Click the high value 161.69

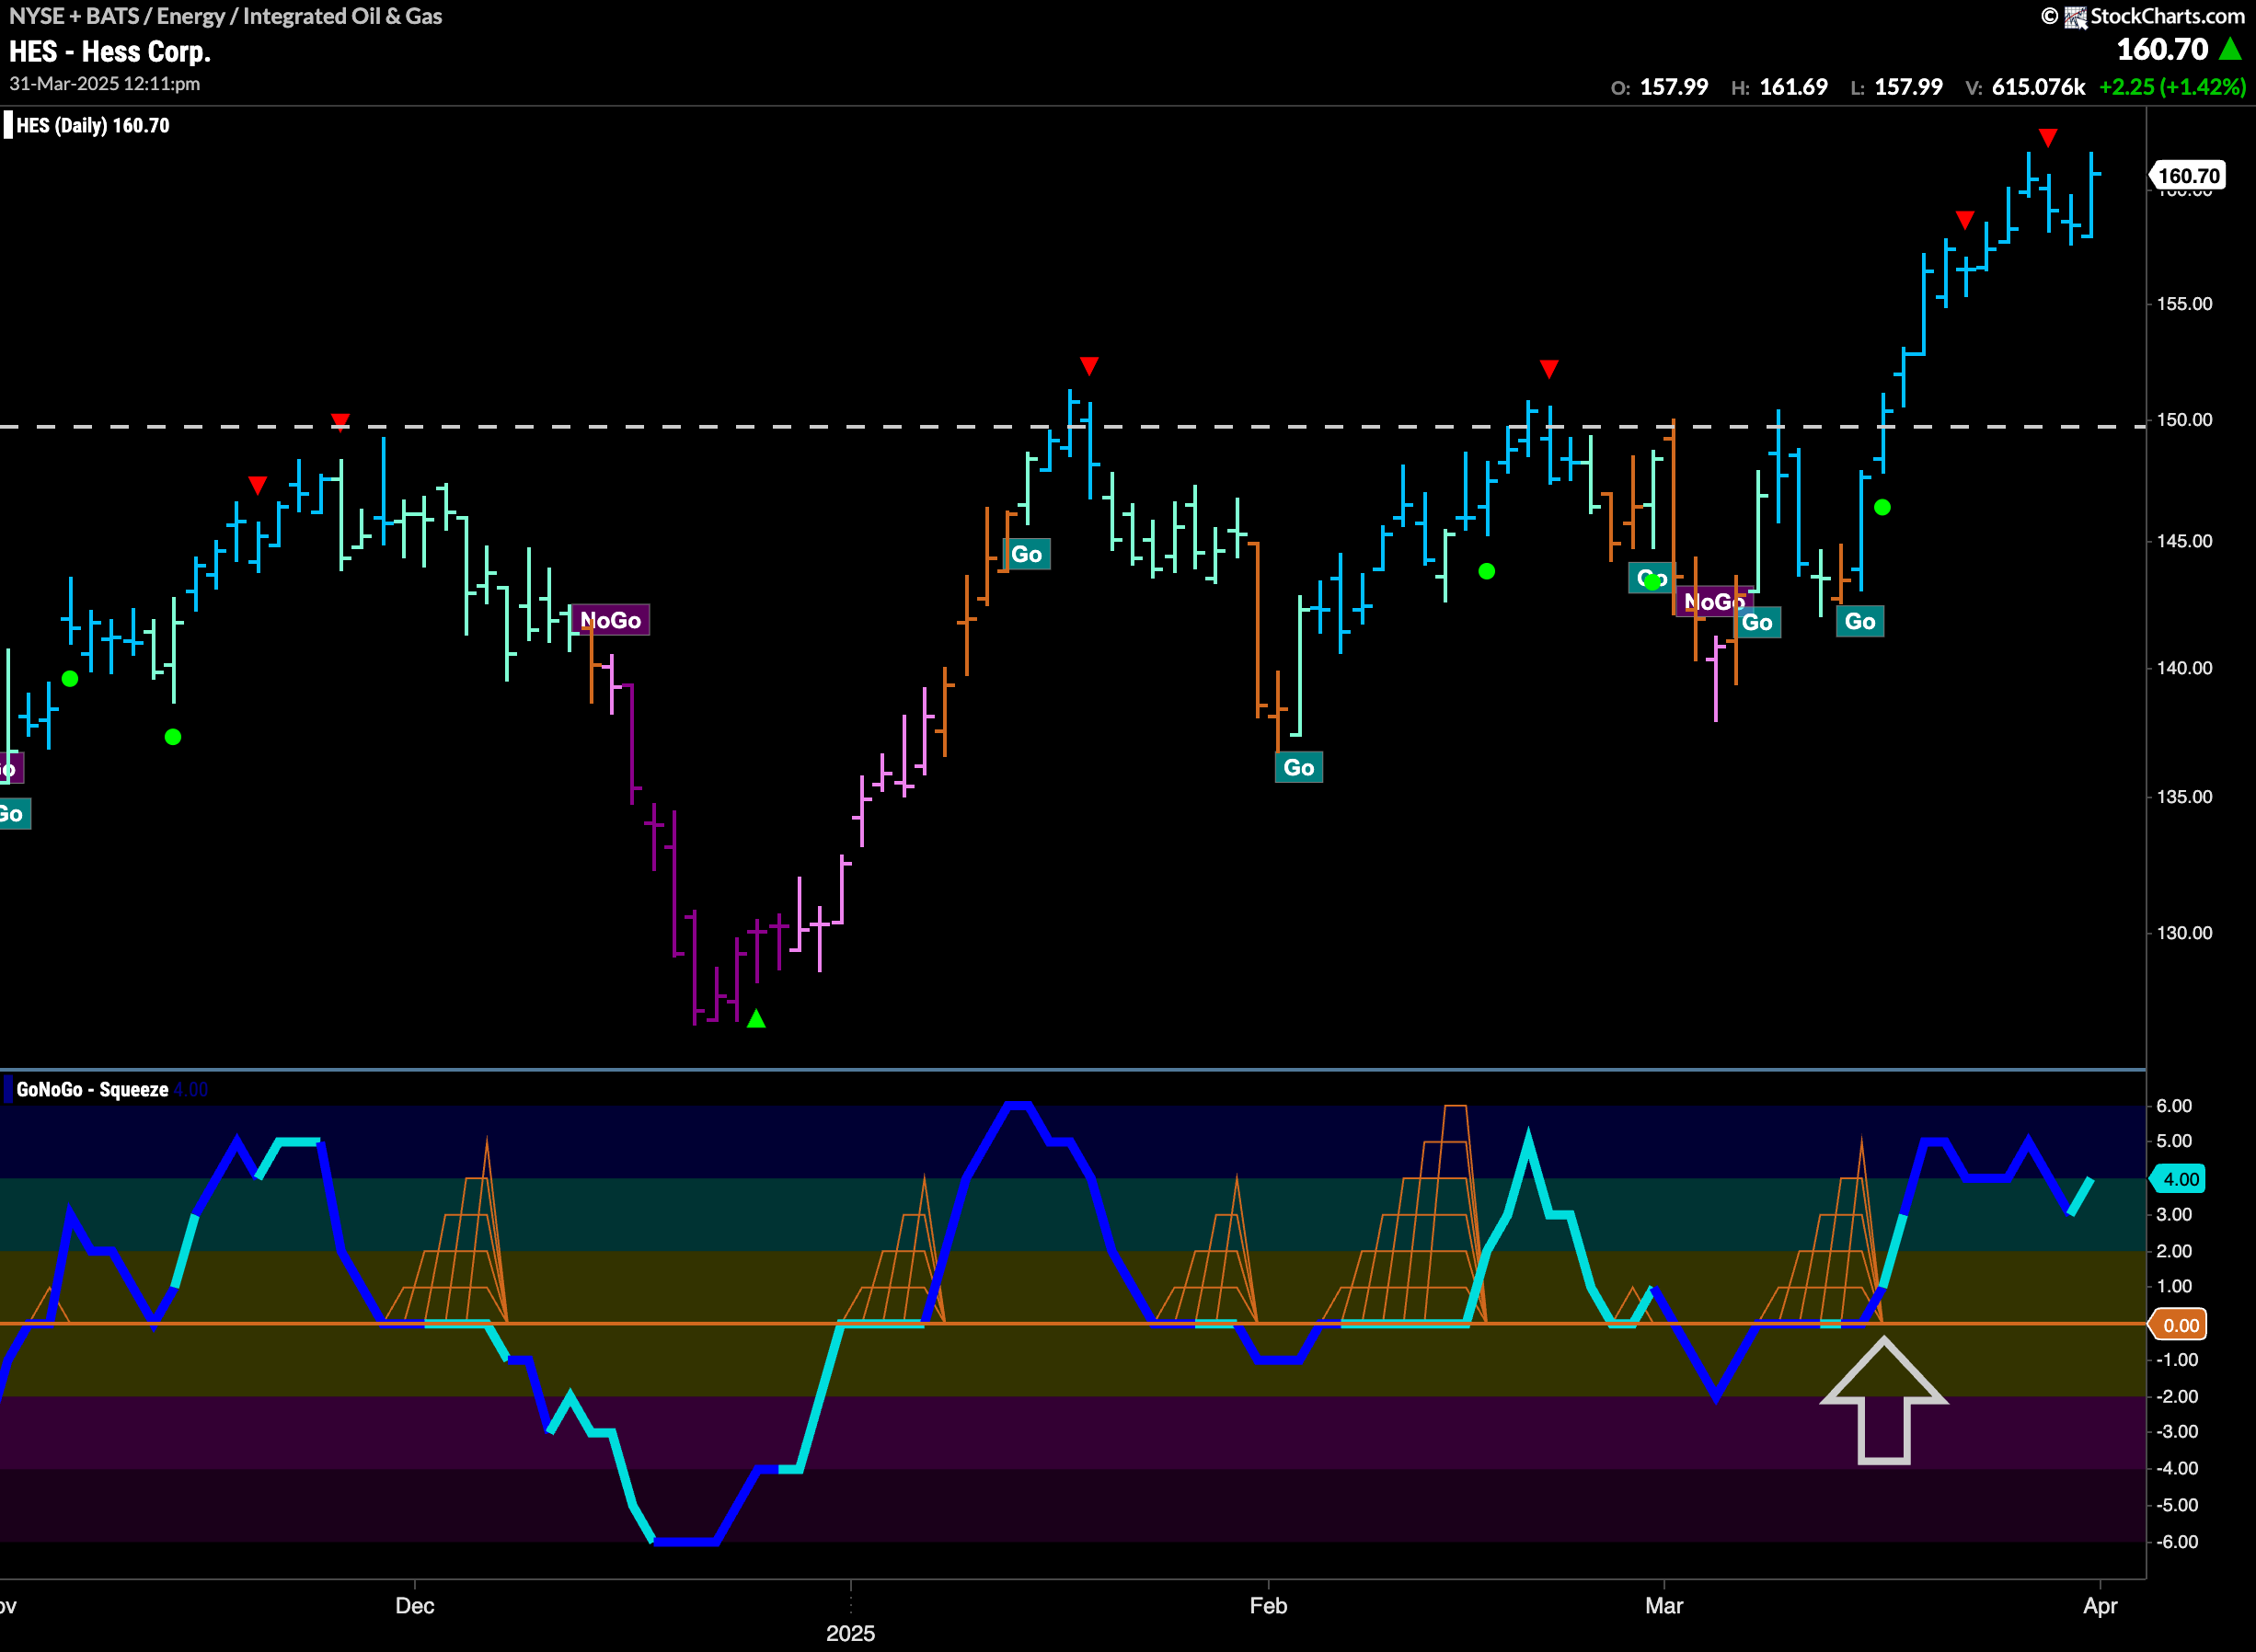point(1794,87)
